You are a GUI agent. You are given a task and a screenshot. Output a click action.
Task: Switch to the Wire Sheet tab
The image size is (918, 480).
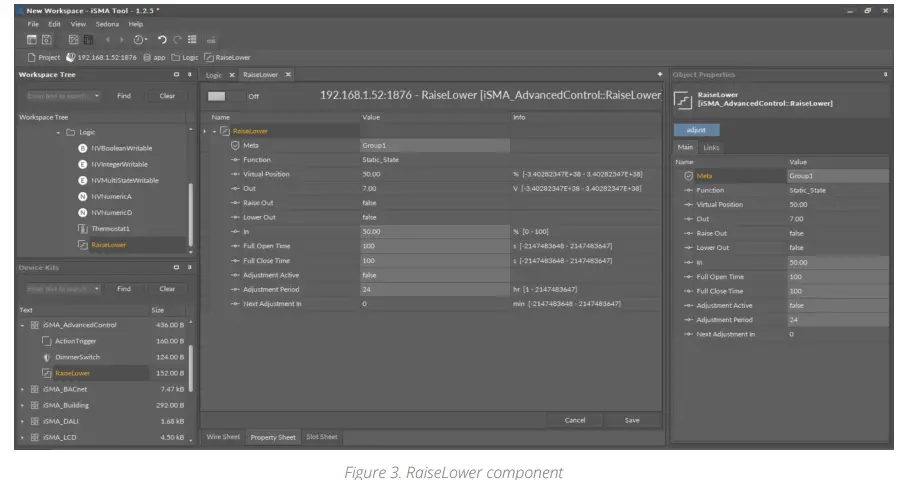tap(223, 437)
